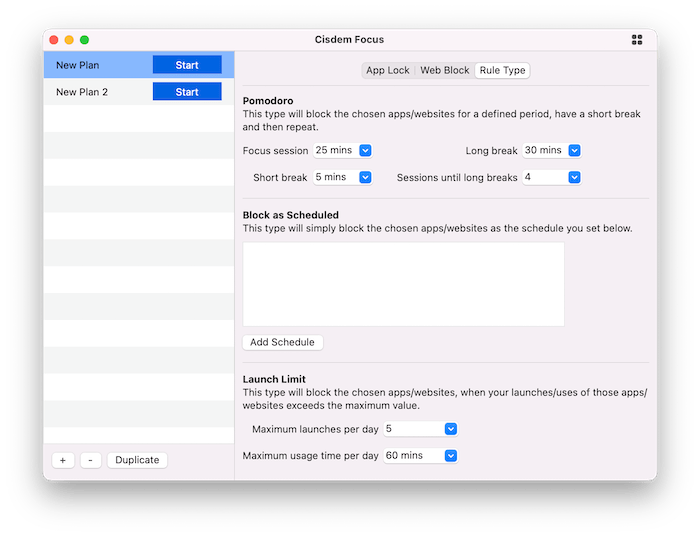Switch to the App Lock tab
This screenshot has width=700, height=537.
point(388,71)
